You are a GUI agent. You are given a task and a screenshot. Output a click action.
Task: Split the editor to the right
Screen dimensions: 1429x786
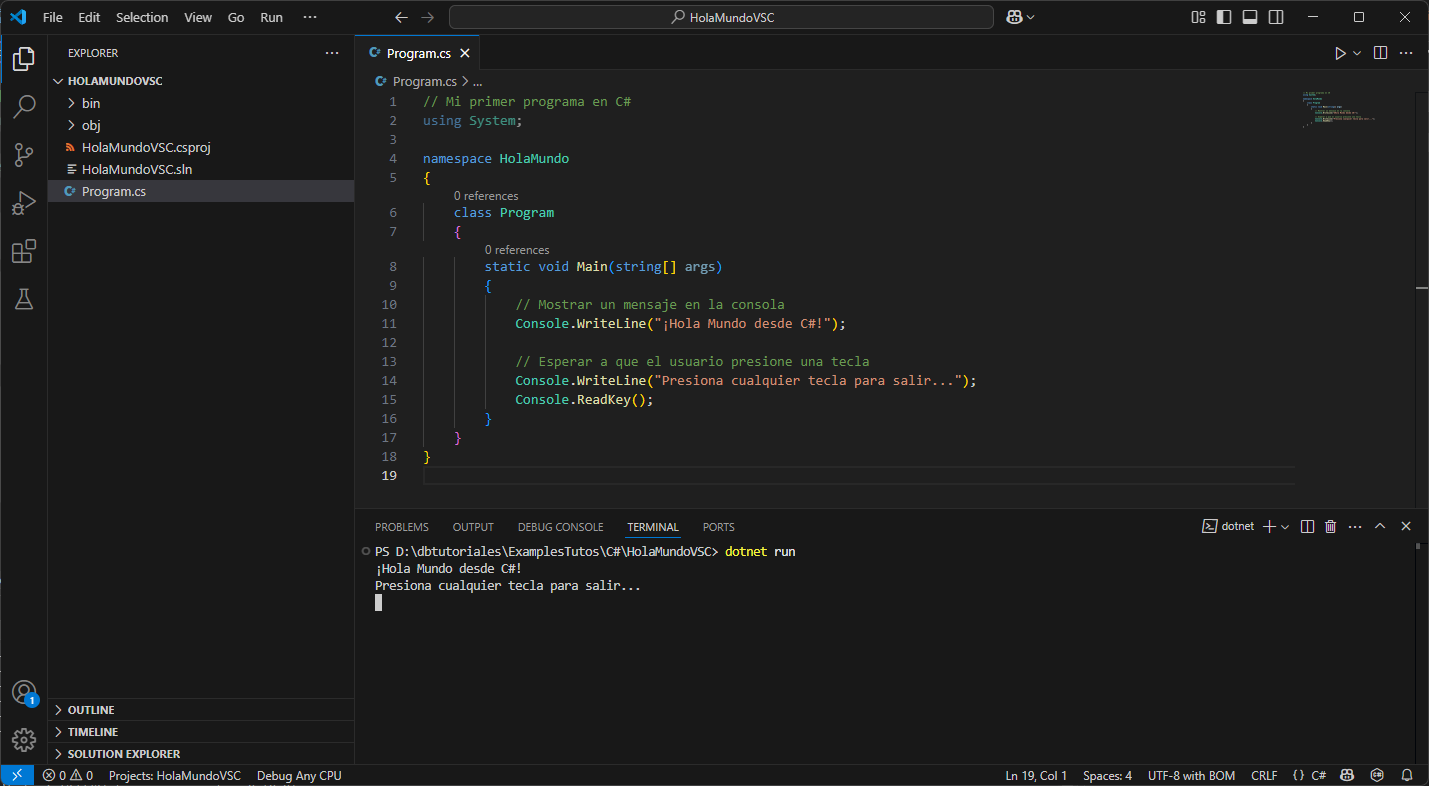click(1380, 53)
